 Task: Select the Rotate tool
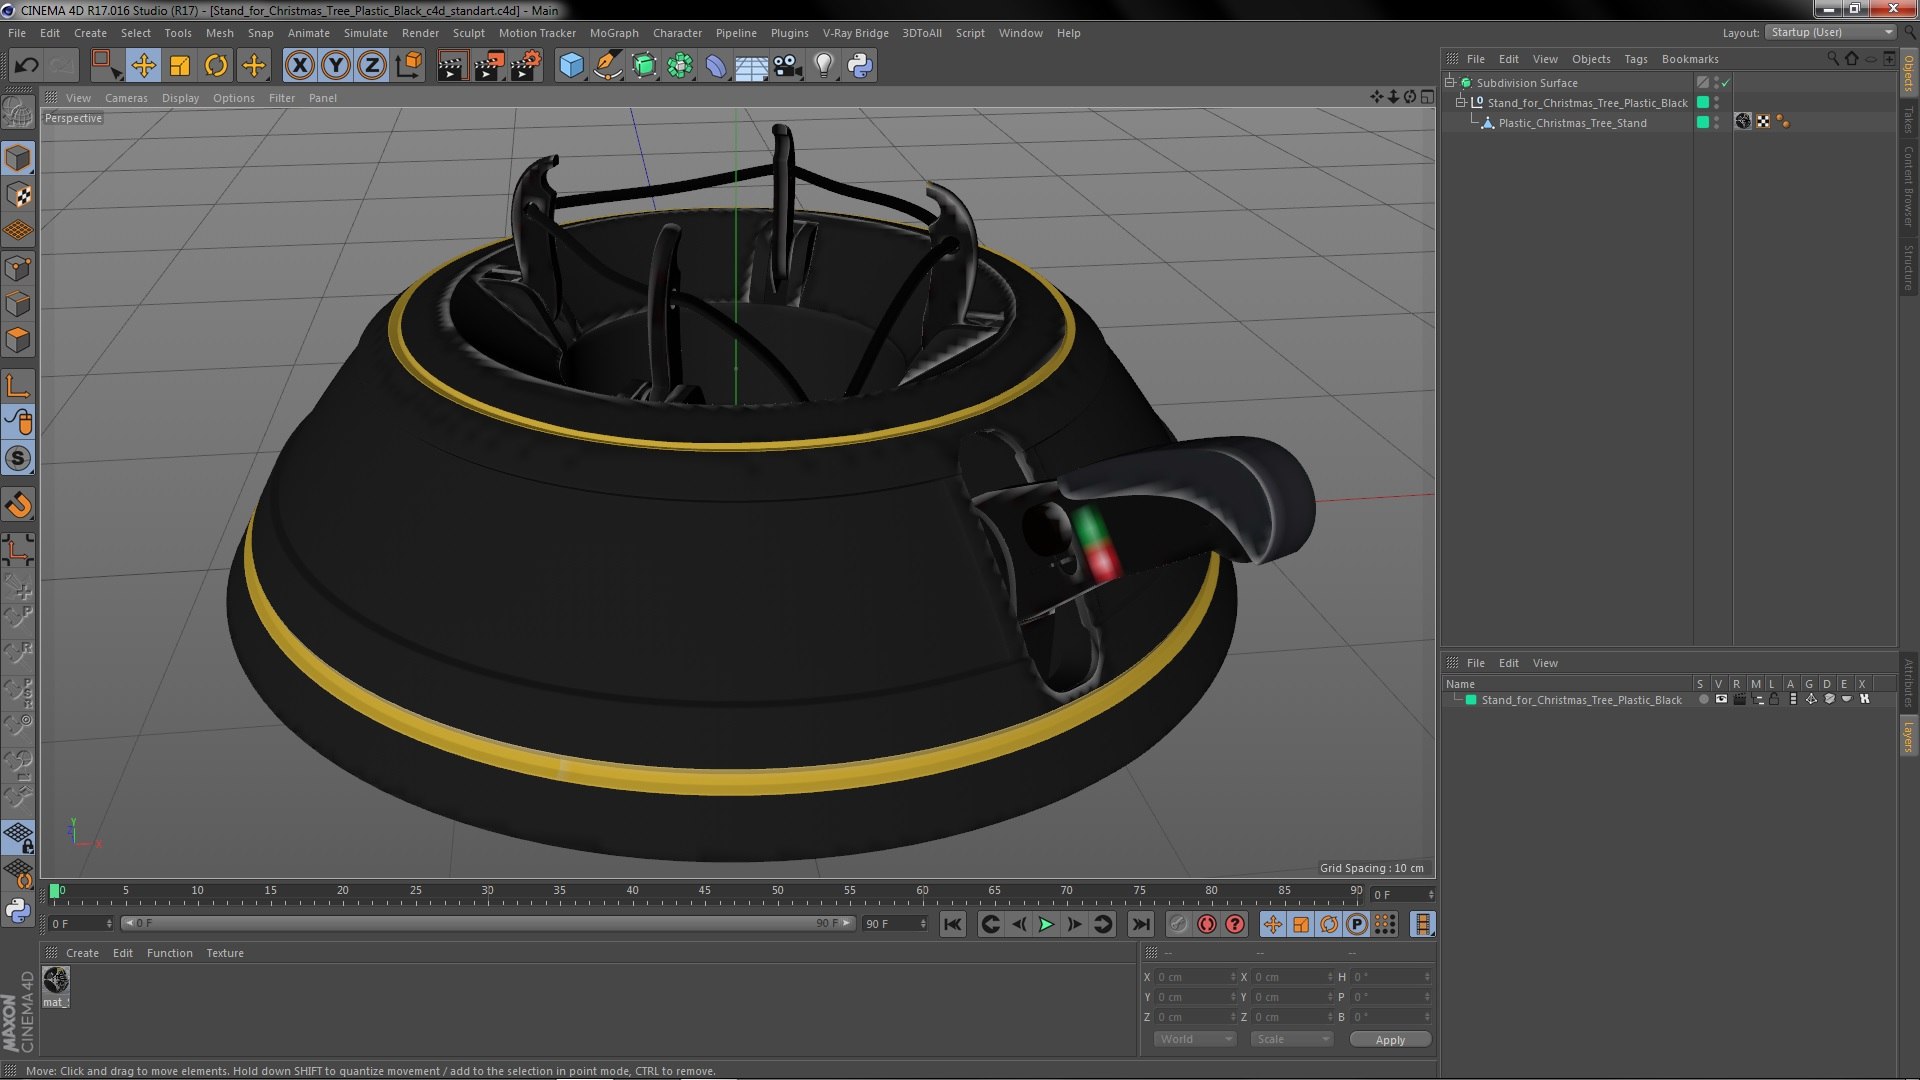coord(216,66)
